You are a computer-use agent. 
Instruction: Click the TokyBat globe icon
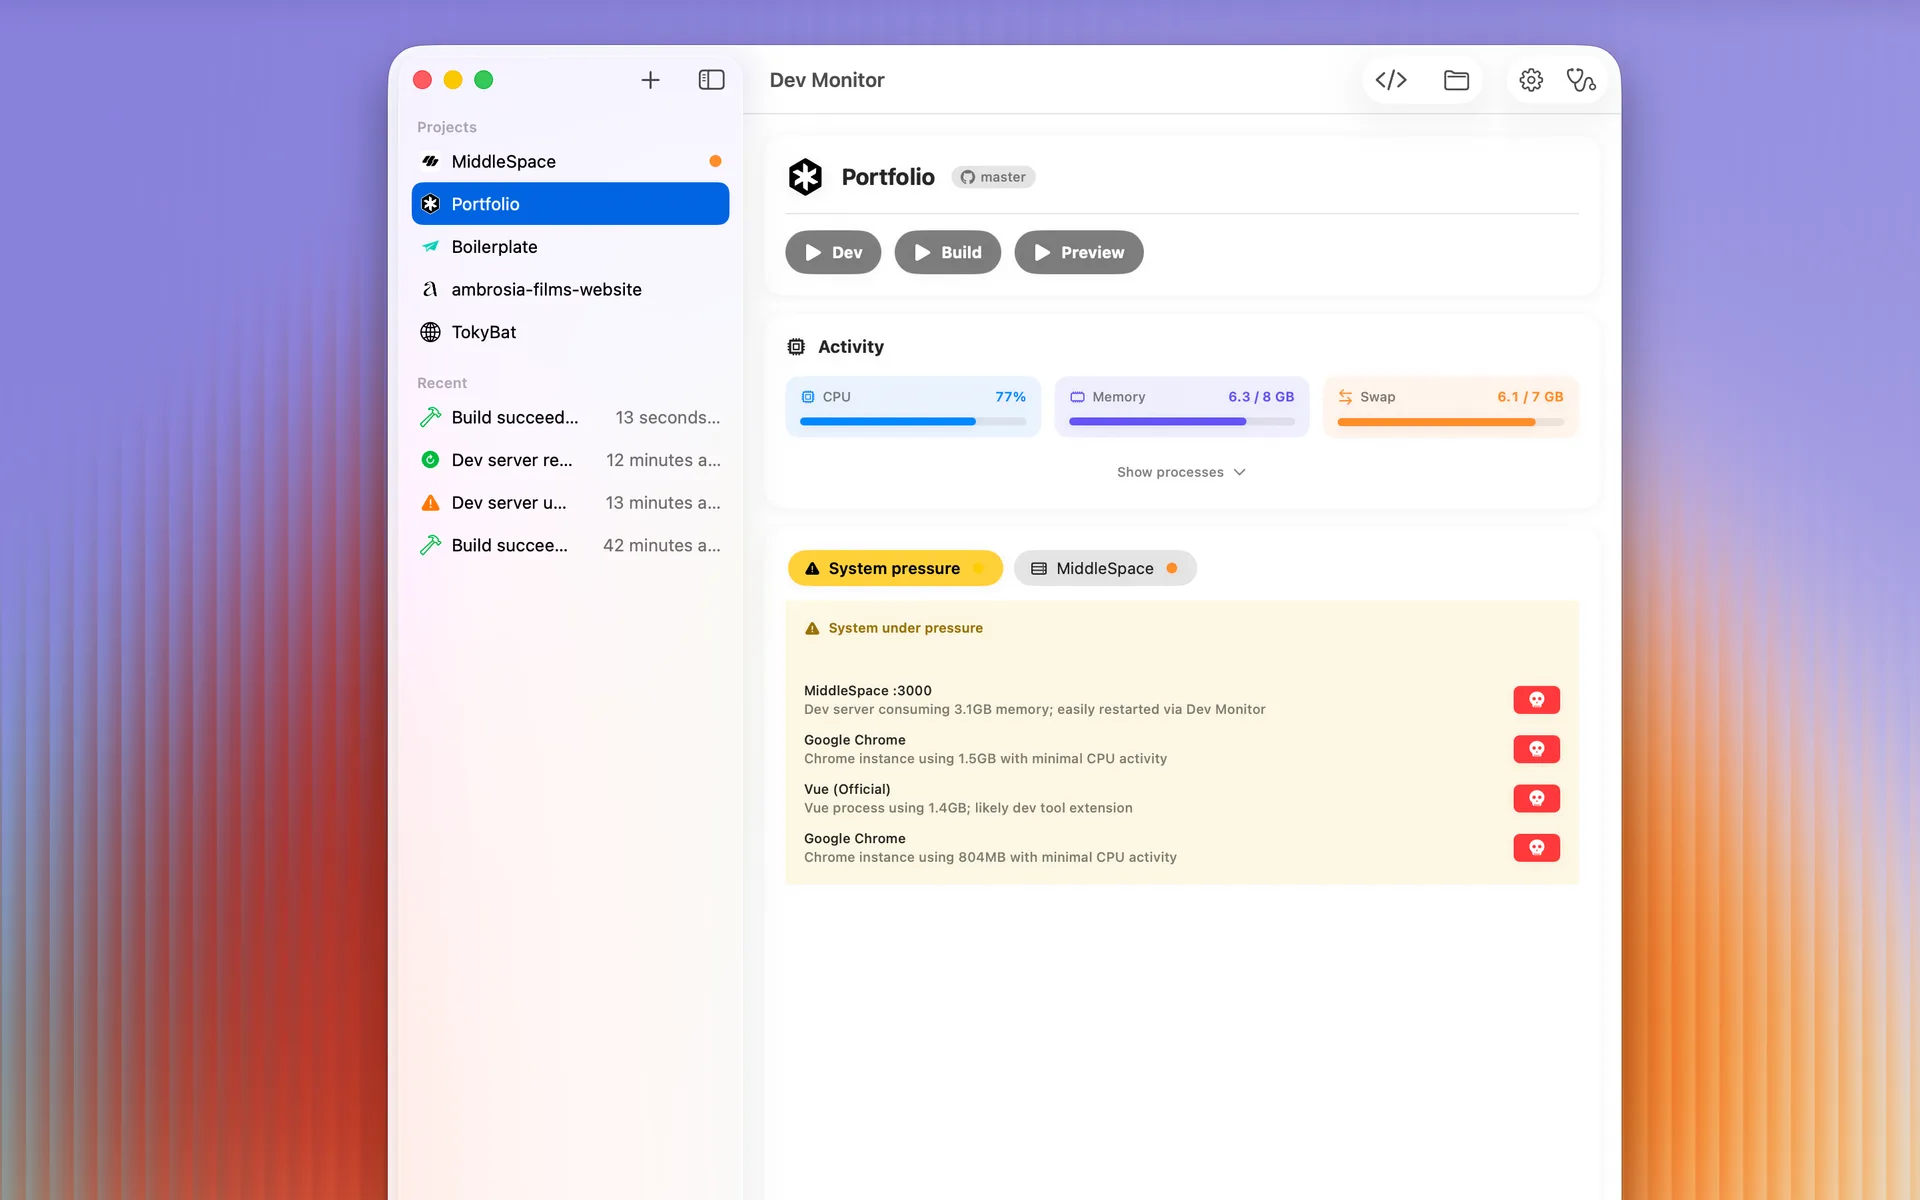coord(430,332)
